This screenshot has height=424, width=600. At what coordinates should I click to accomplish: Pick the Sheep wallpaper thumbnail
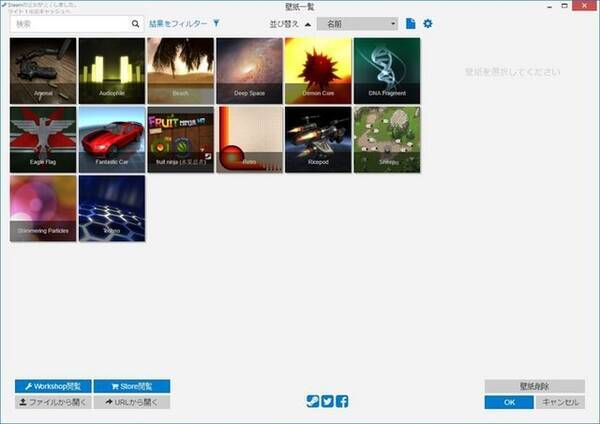point(387,140)
